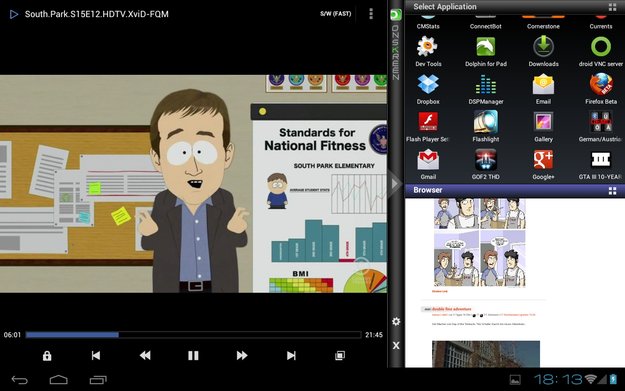Rewind the South Park video

click(145, 356)
